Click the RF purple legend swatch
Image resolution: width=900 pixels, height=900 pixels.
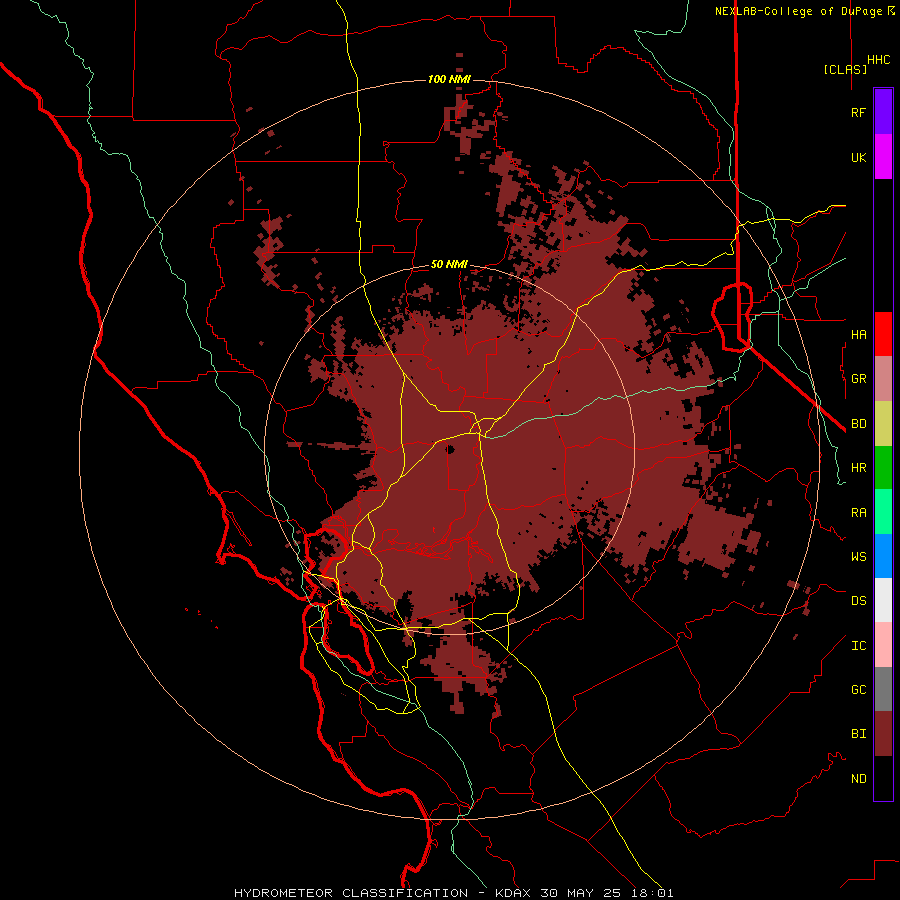pos(883,112)
